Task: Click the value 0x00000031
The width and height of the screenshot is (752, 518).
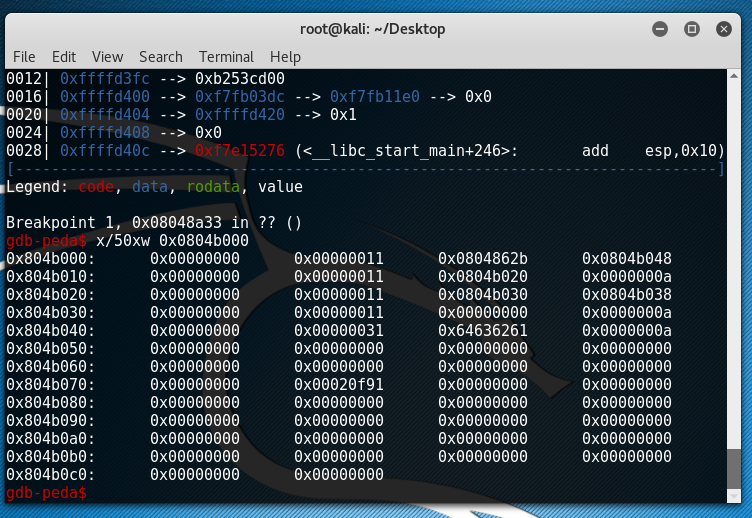Action: point(339,331)
